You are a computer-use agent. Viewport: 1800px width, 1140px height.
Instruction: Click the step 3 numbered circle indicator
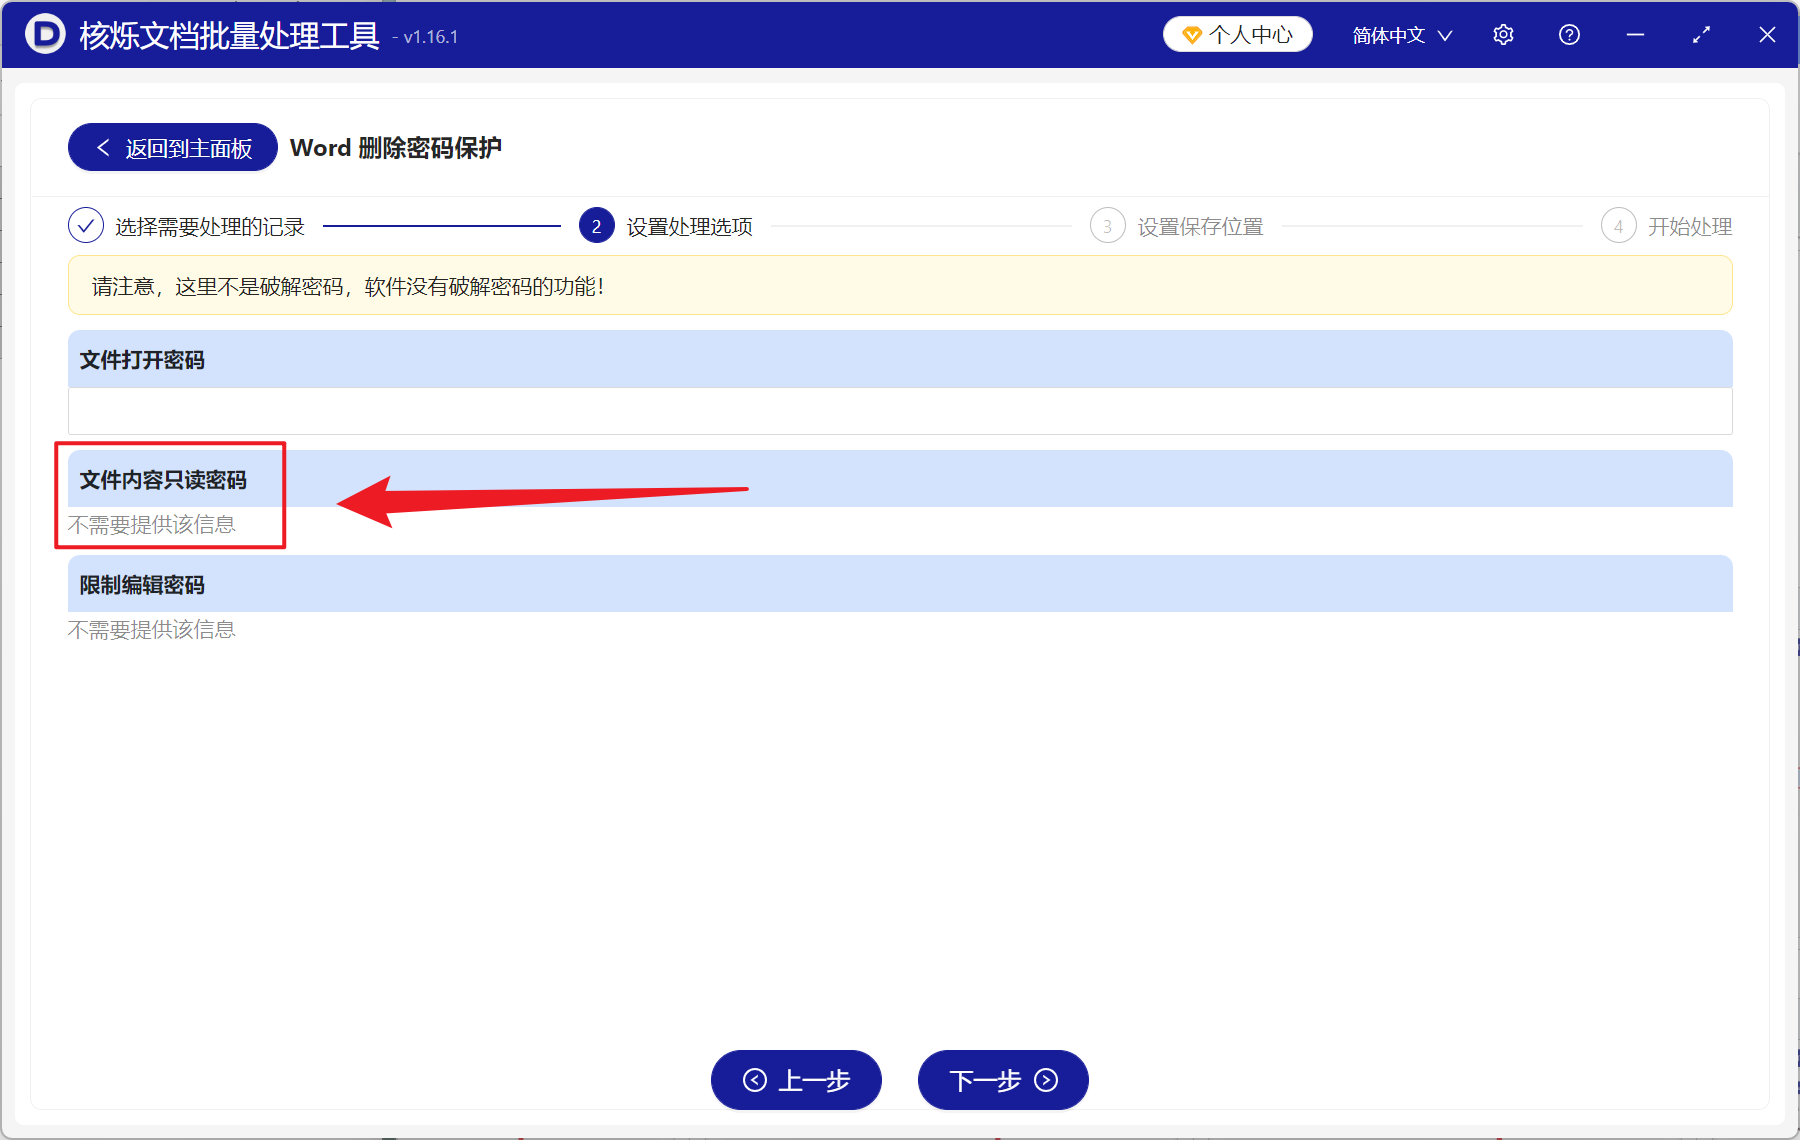[x=1107, y=226]
